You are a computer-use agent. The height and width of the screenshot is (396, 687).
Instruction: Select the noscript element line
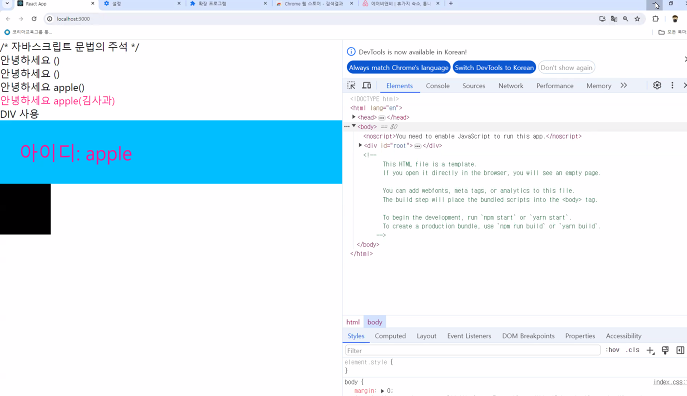pos(472,136)
